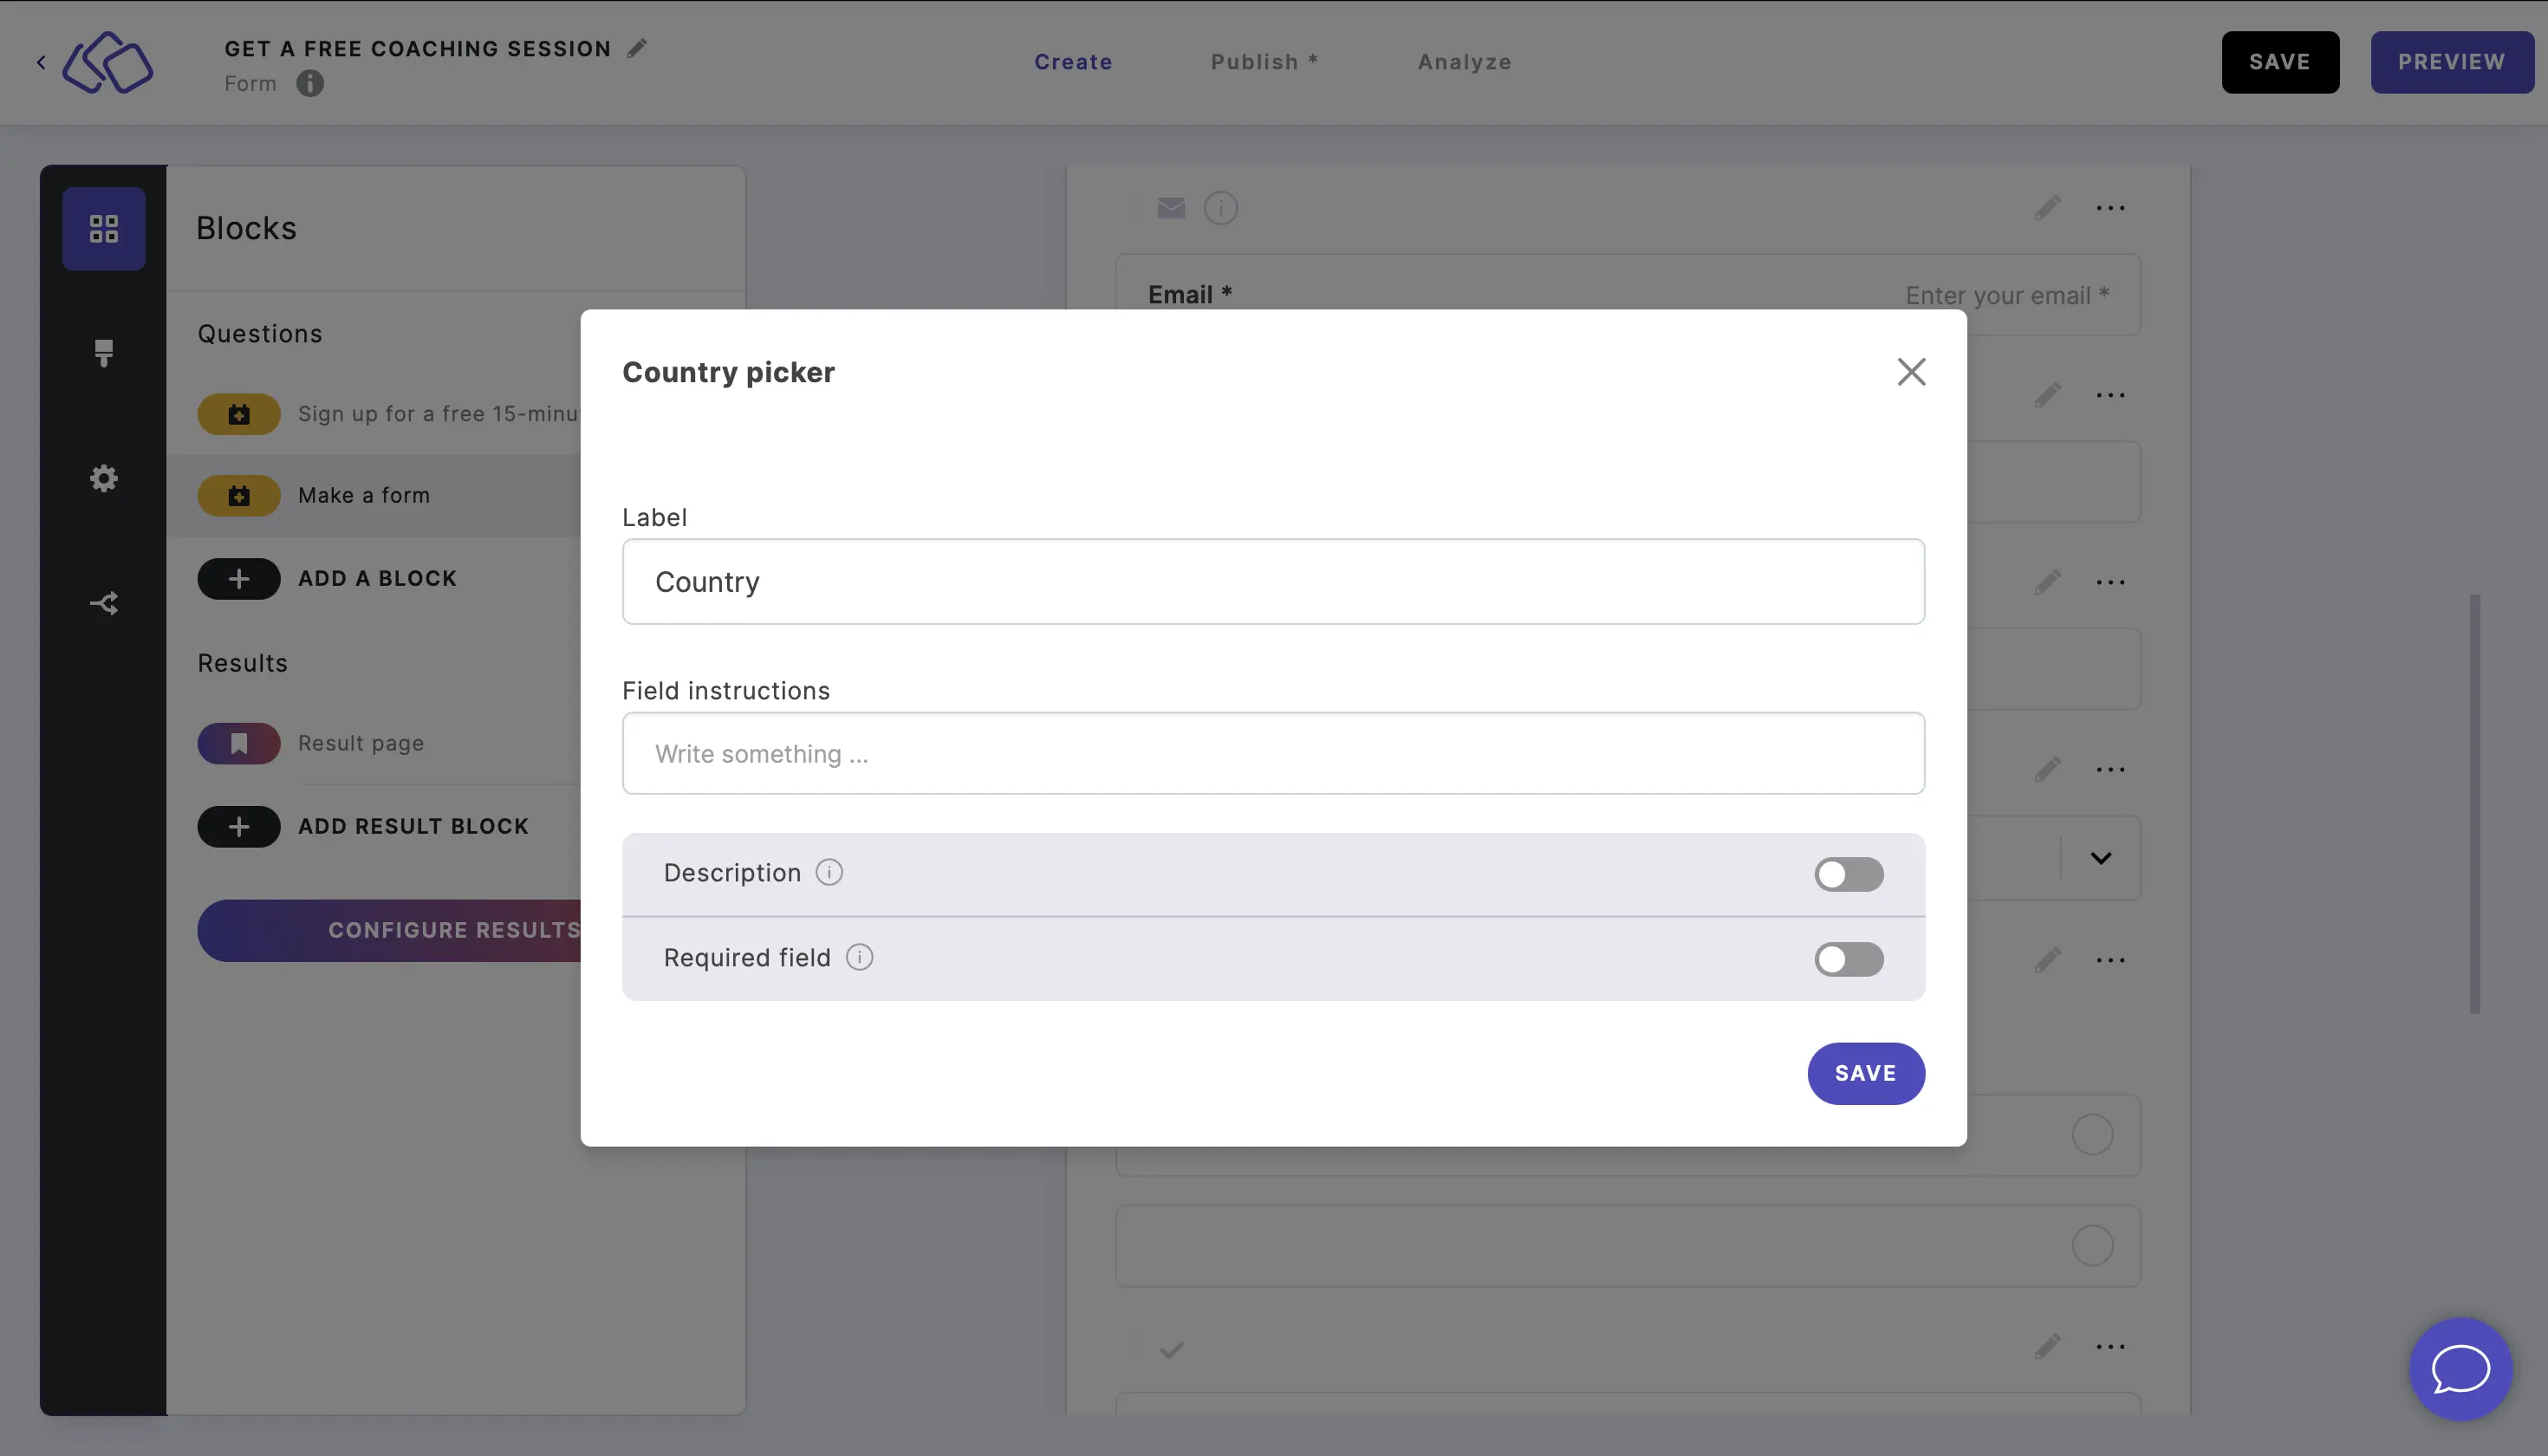This screenshot has width=2548, height=1456.
Task: Click the top bar SAVE button
Action: pyautogui.click(x=2280, y=62)
